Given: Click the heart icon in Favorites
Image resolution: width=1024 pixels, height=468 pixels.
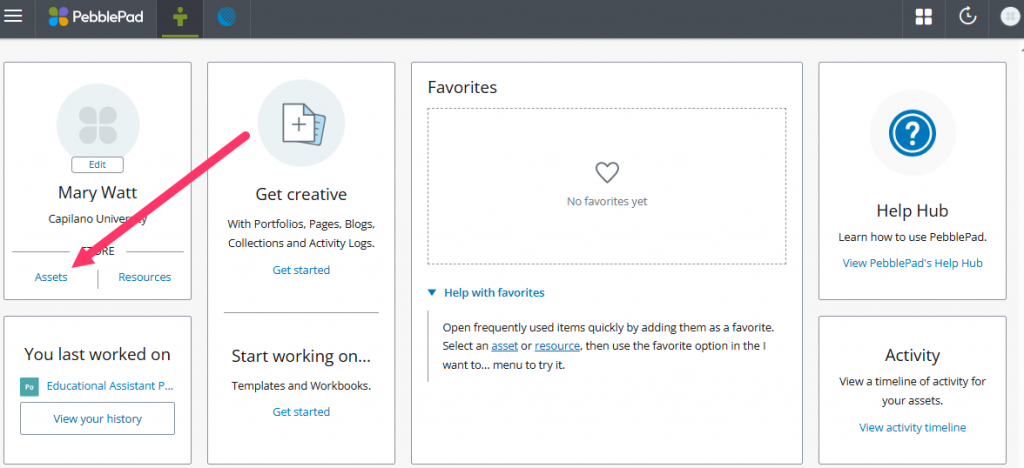Looking at the screenshot, I should click(x=607, y=172).
